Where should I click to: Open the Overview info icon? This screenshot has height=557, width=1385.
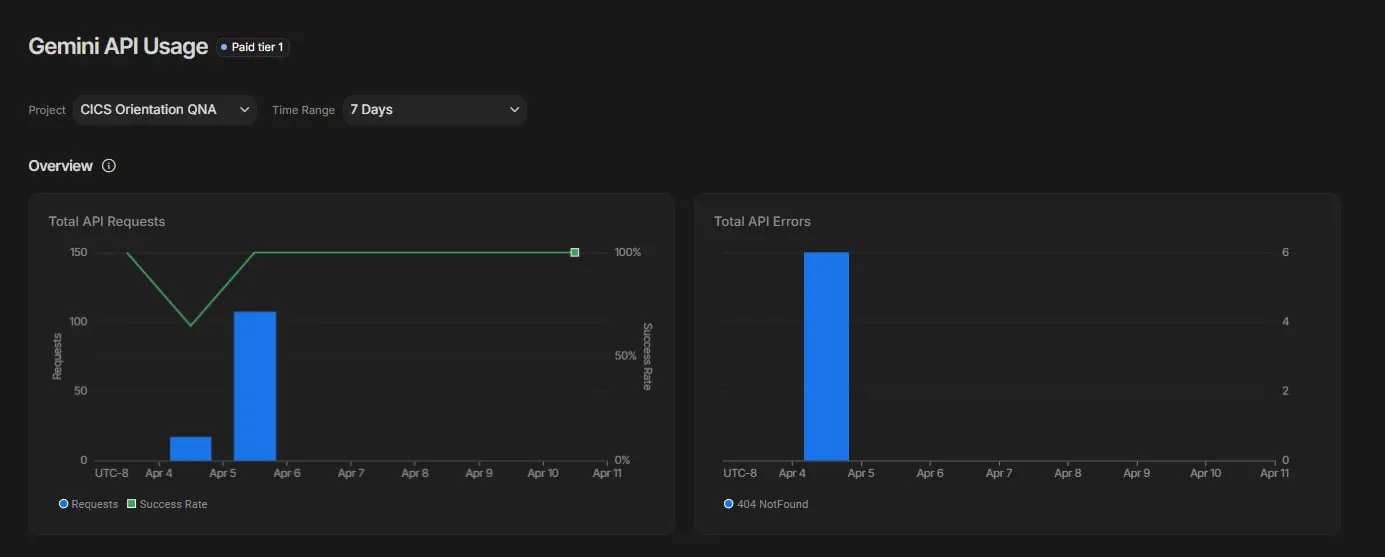(x=109, y=166)
